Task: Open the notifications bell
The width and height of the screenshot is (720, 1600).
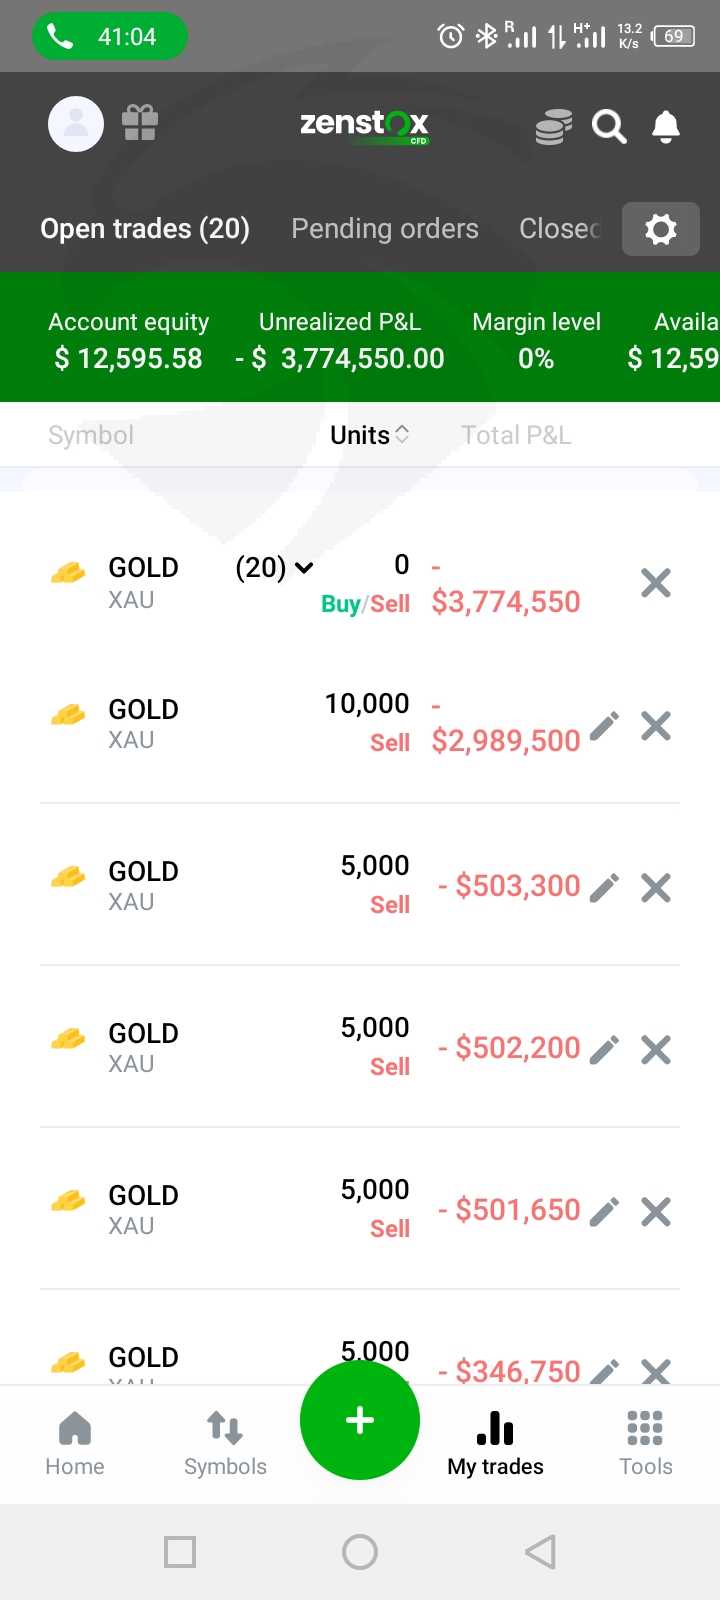Action: coord(666,127)
